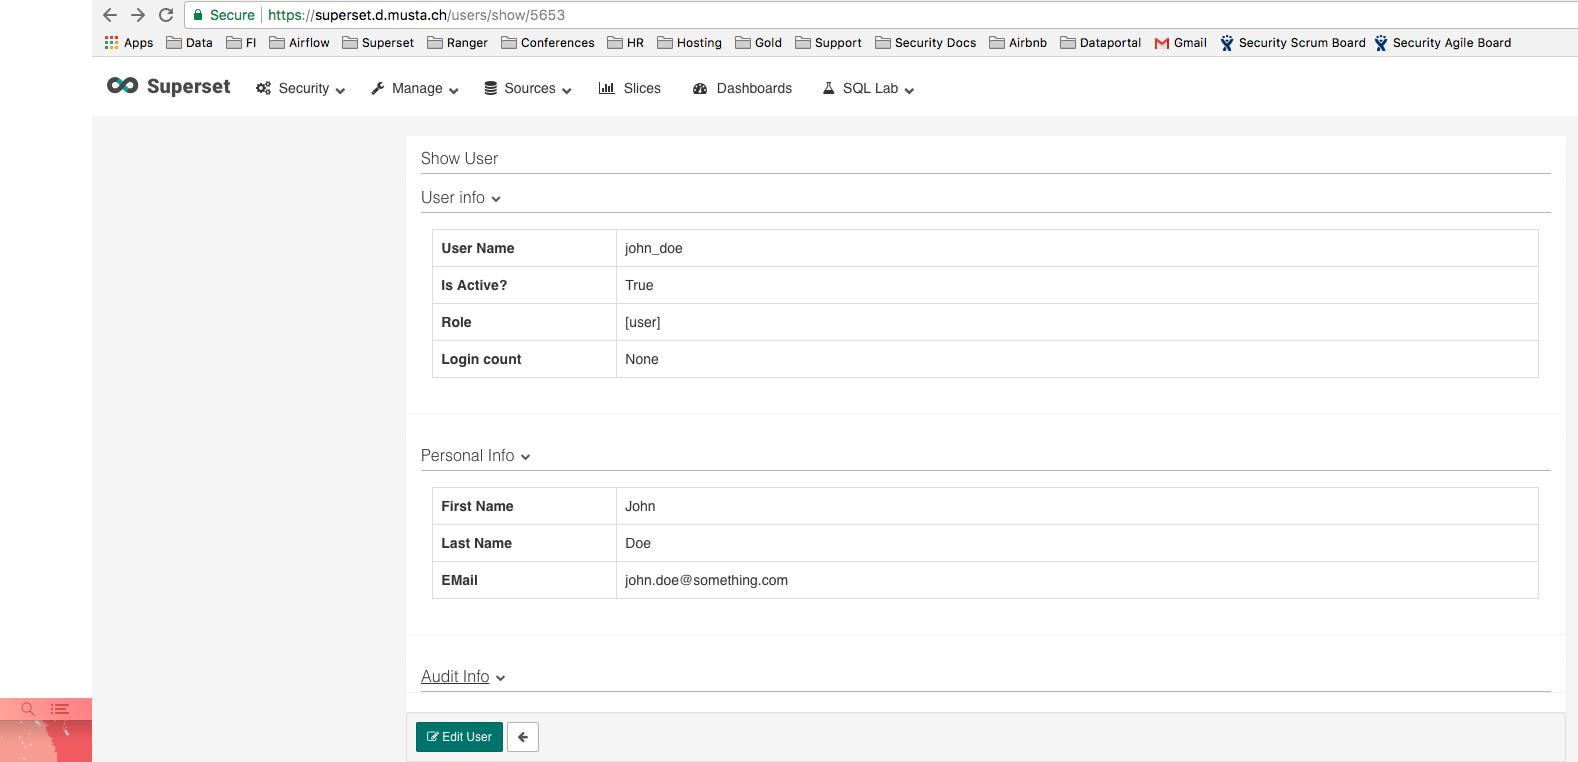Open the Manage dropdown menu
Image resolution: width=1578 pixels, height=762 pixels.
click(414, 88)
